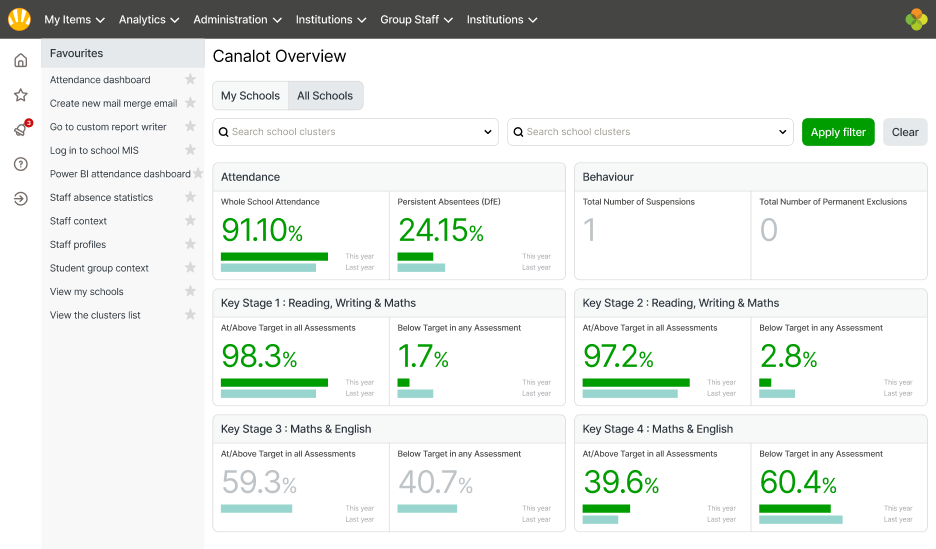Expand the My Items dropdown menu

point(74,20)
